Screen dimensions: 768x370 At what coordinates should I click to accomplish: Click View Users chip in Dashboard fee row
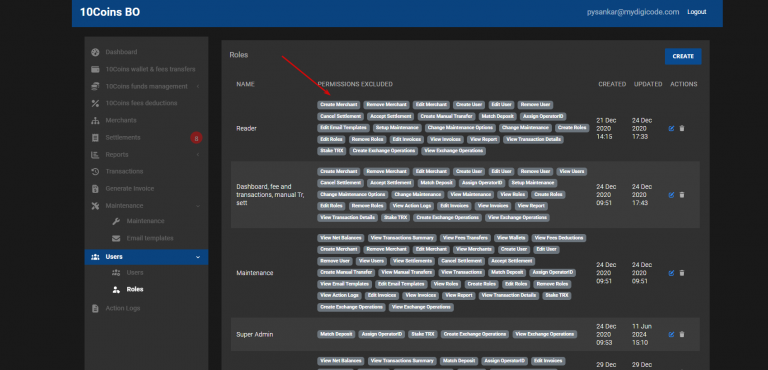(x=572, y=172)
